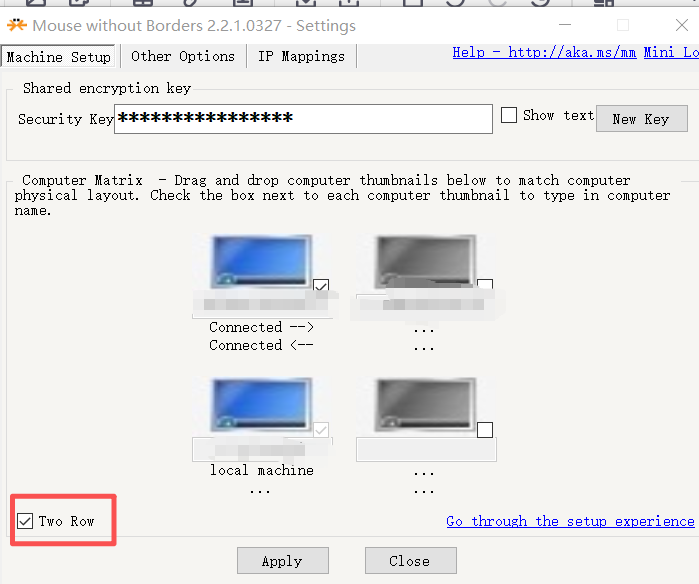This screenshot has width=699, height=584.
Task: Click the top-right gray computer's name field
Action: pos(426,305)
